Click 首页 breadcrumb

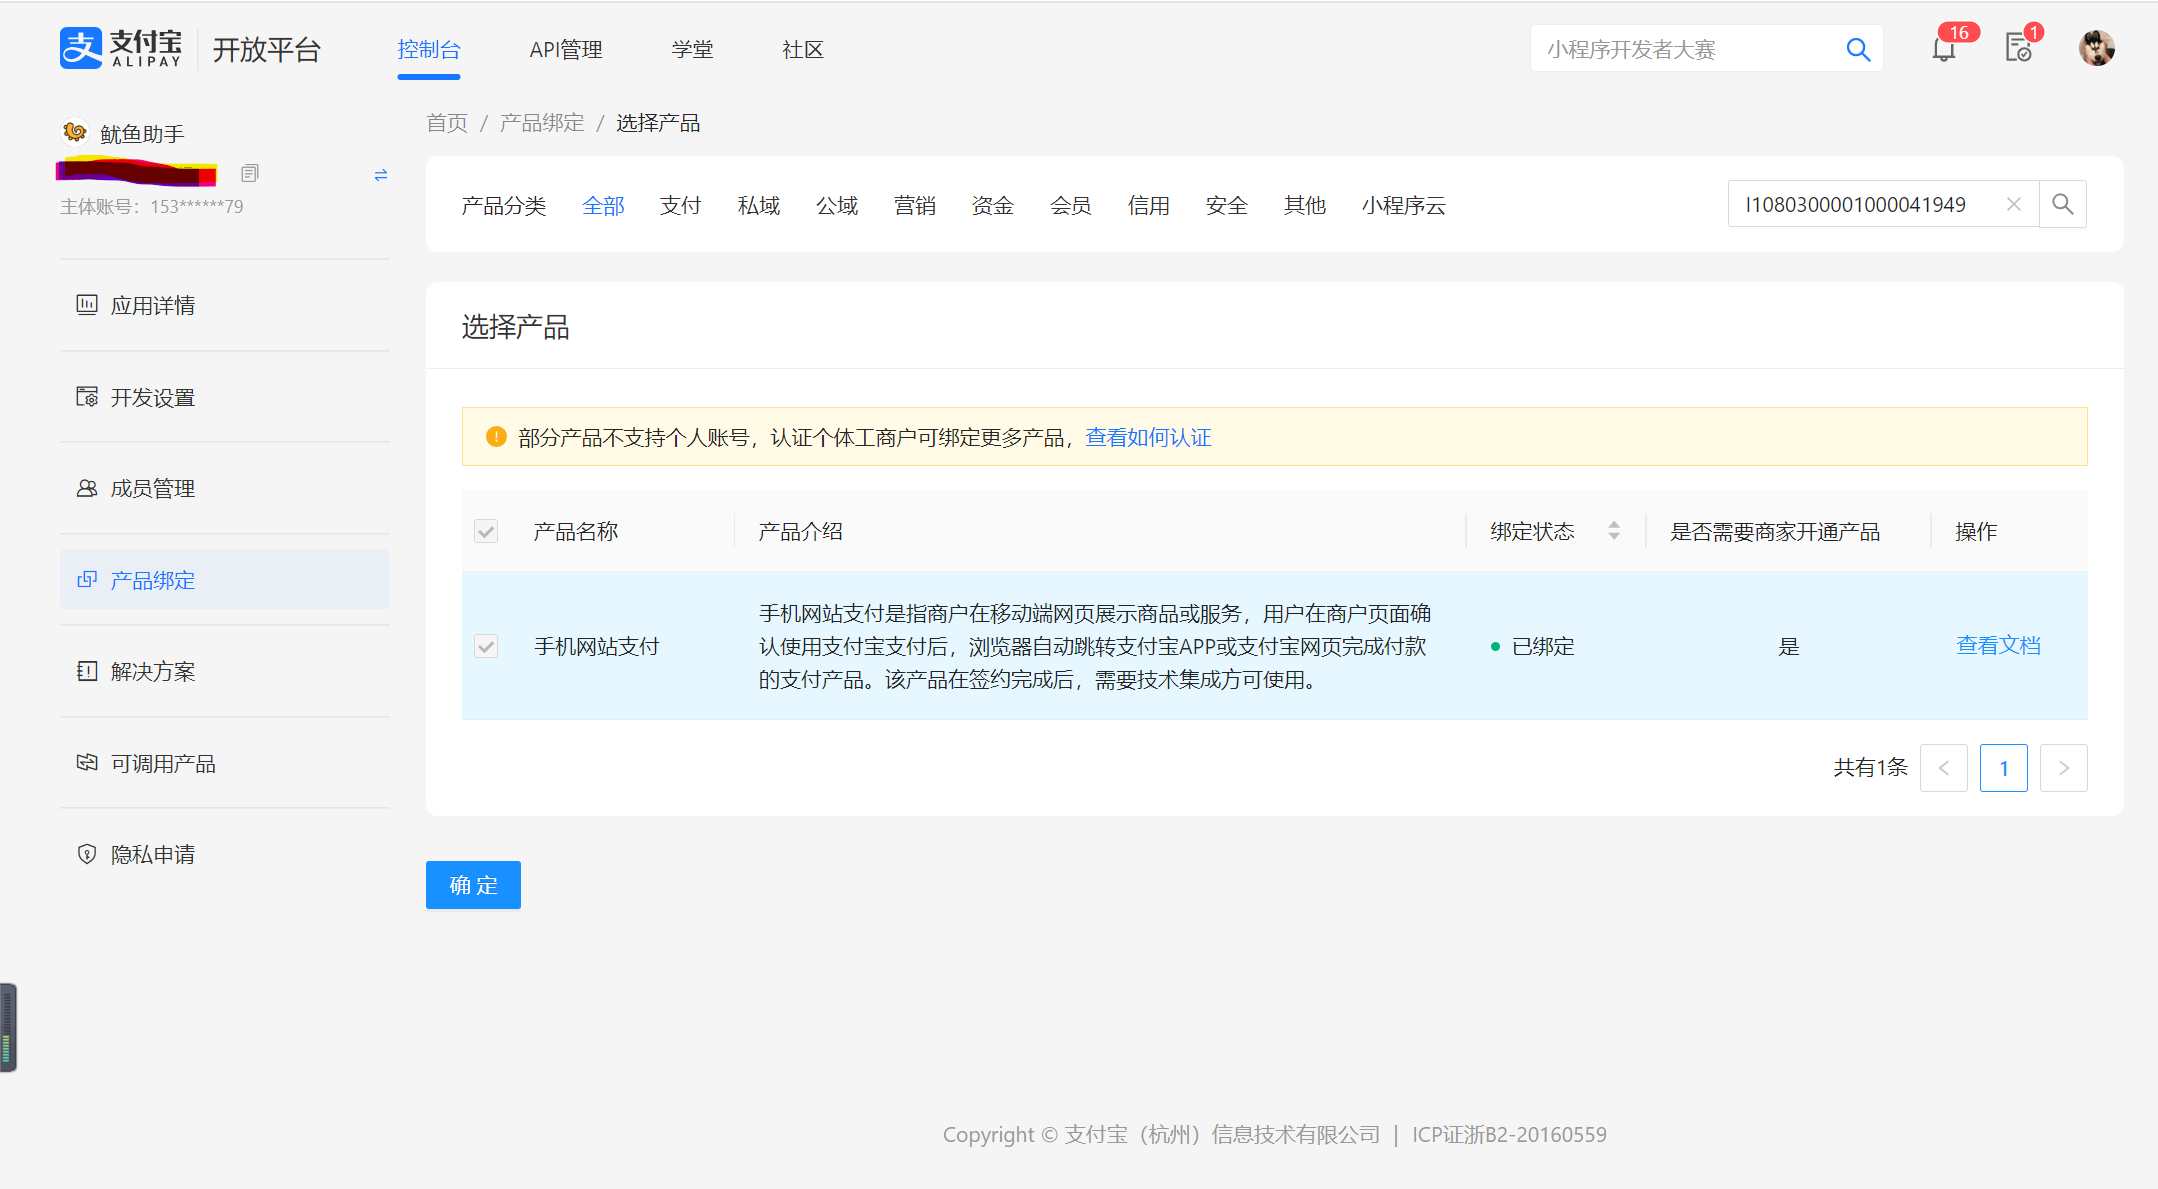coord(447,122)
